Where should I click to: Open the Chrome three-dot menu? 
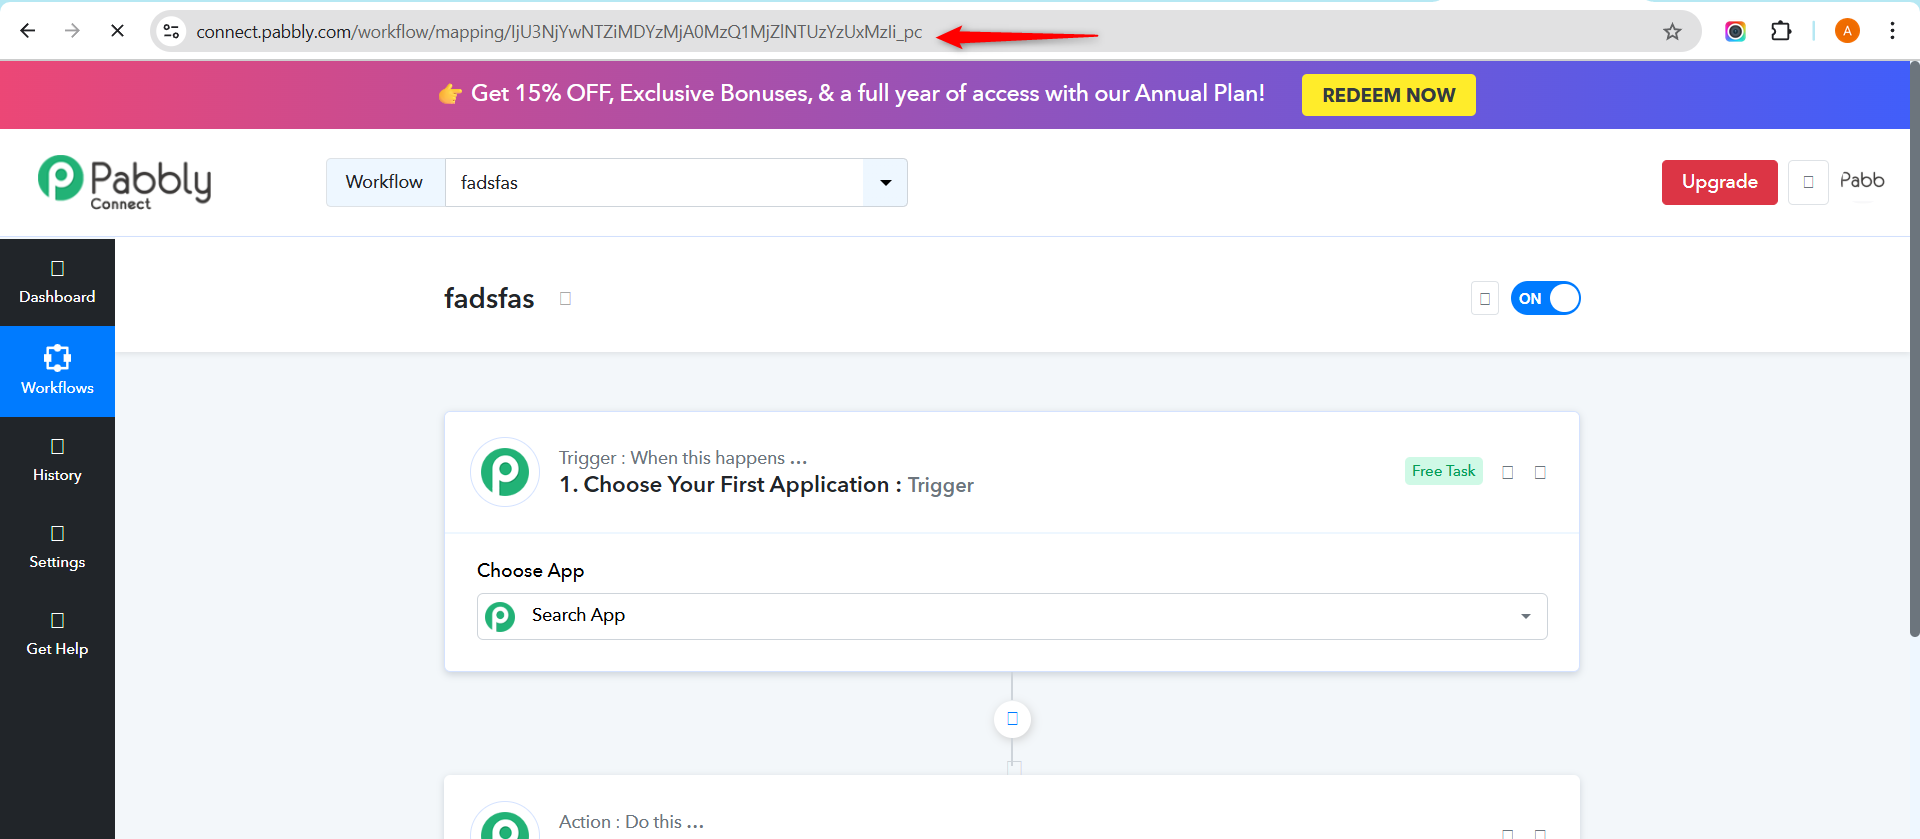(1892, 31)
